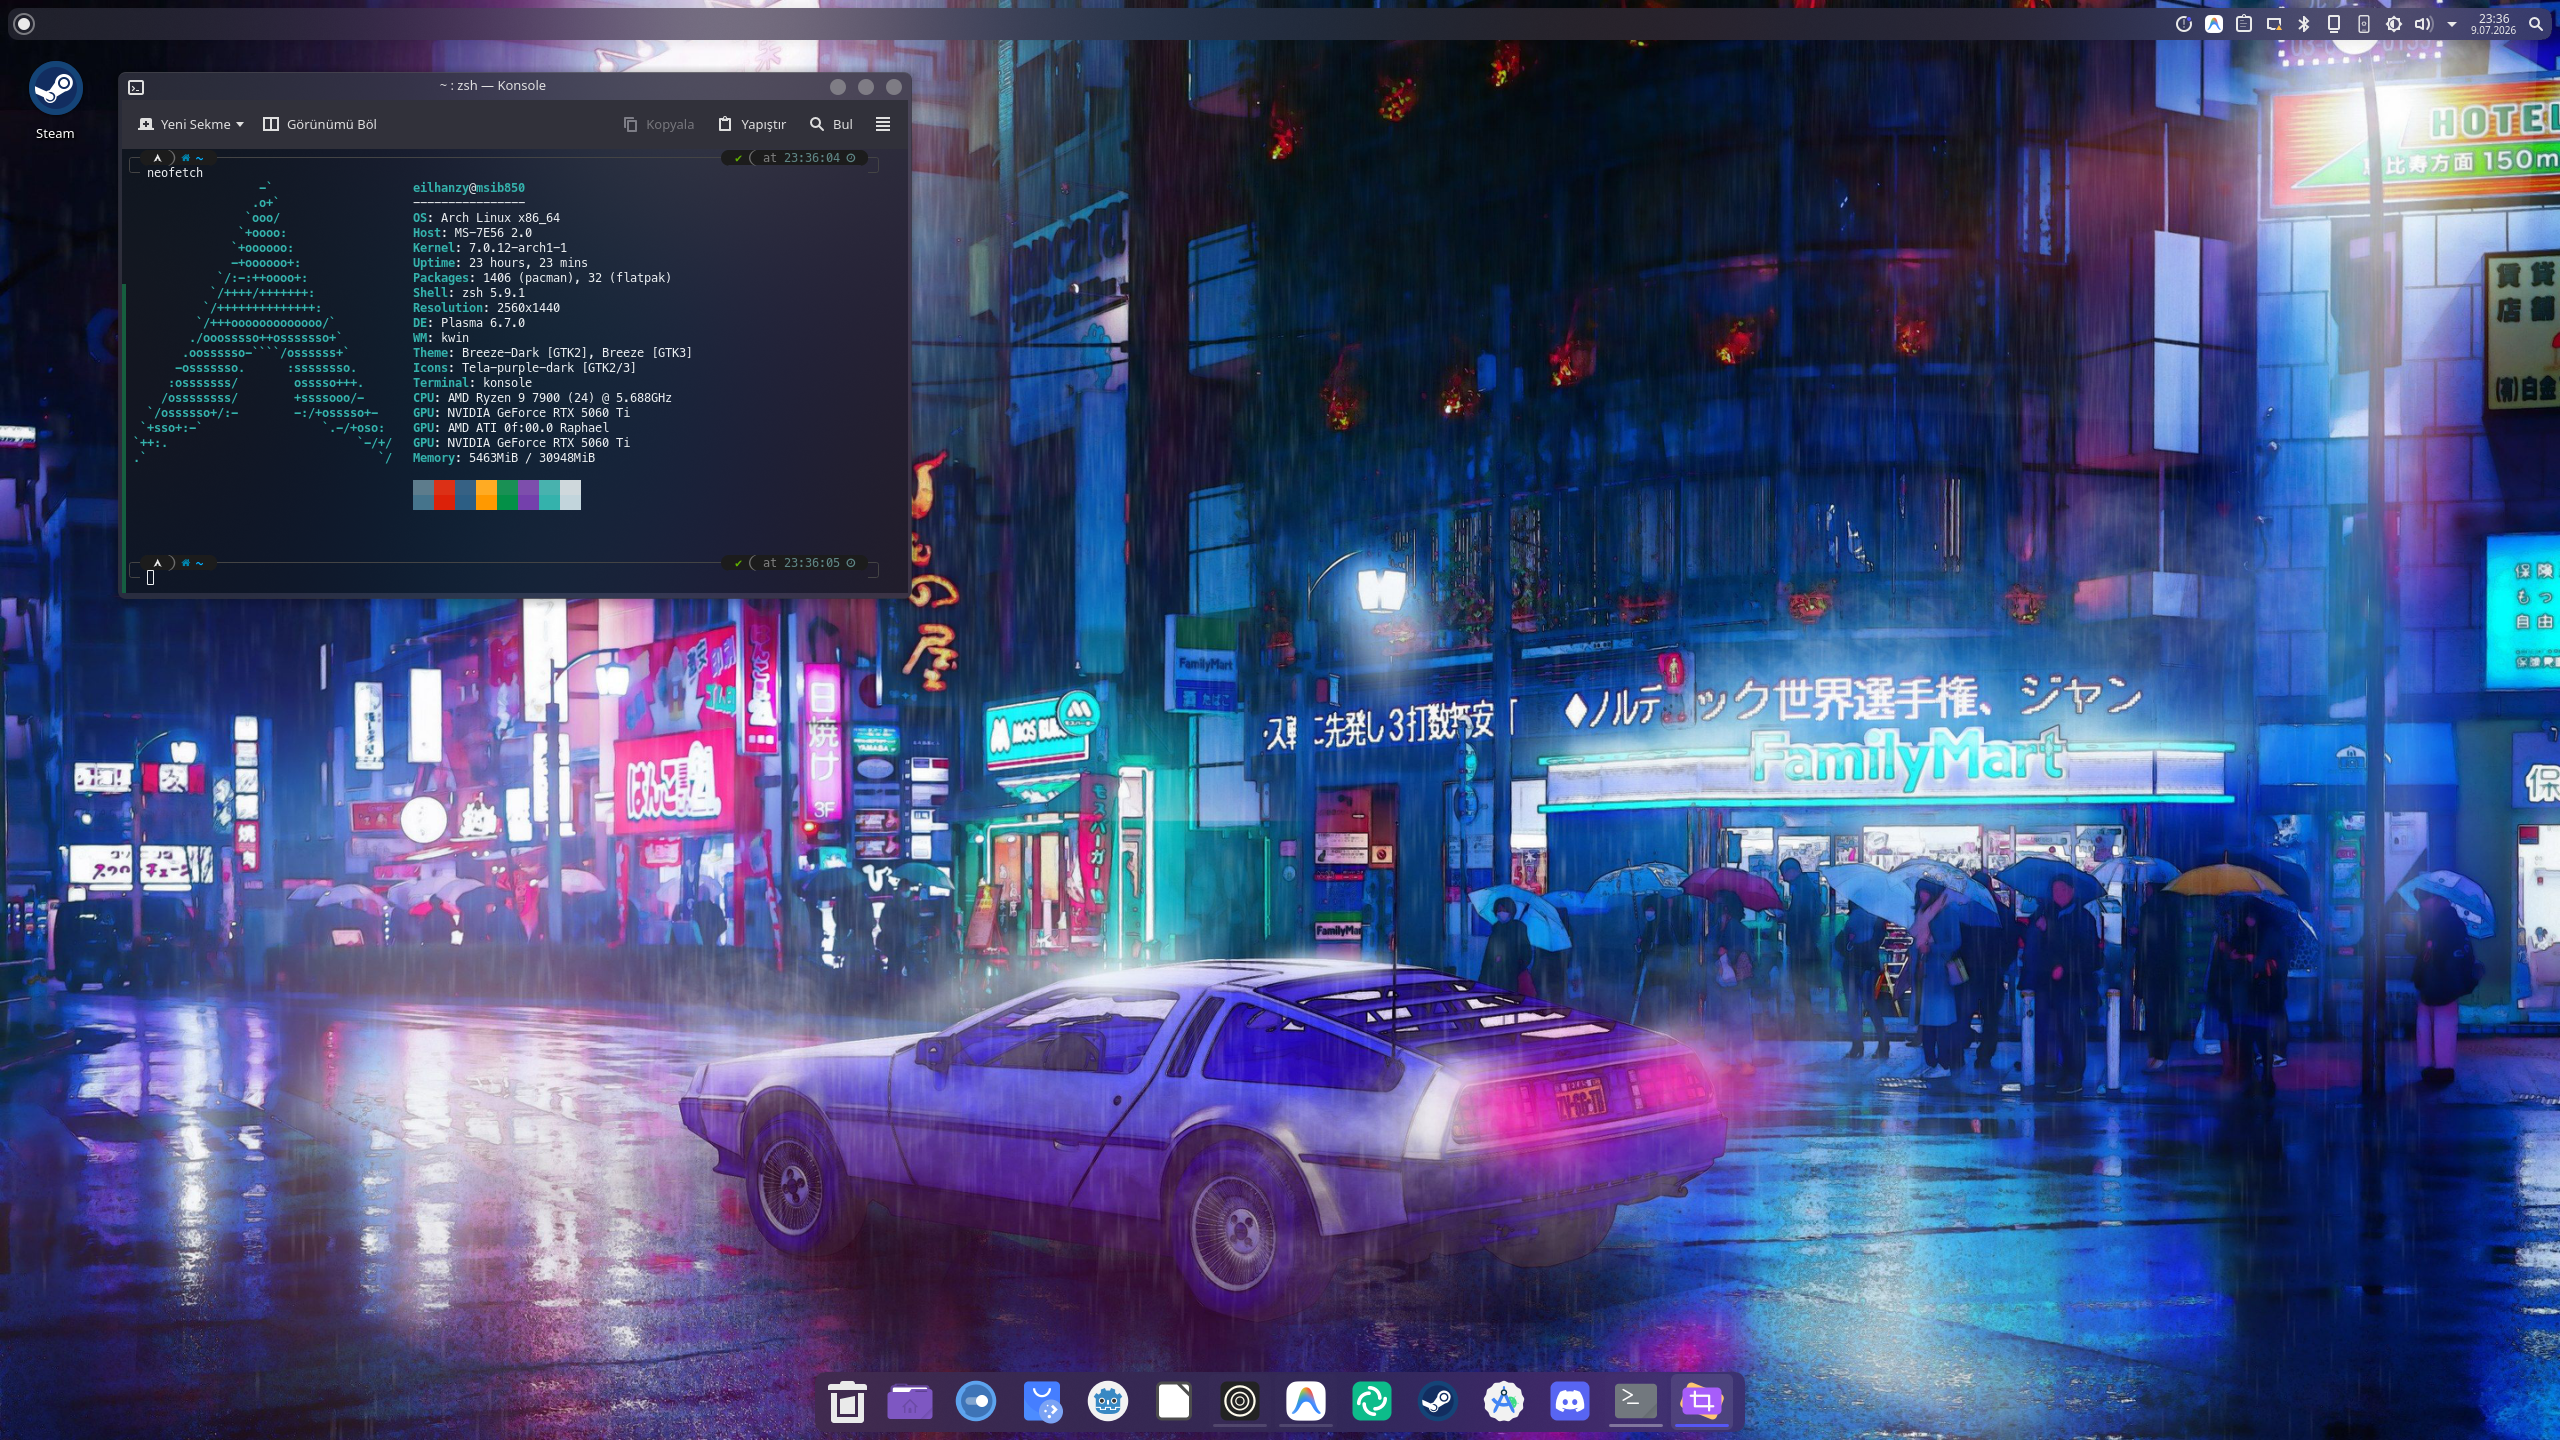Open the KDE Connect phone tray icon
2560x1440 pixels.
(2364, 24)
